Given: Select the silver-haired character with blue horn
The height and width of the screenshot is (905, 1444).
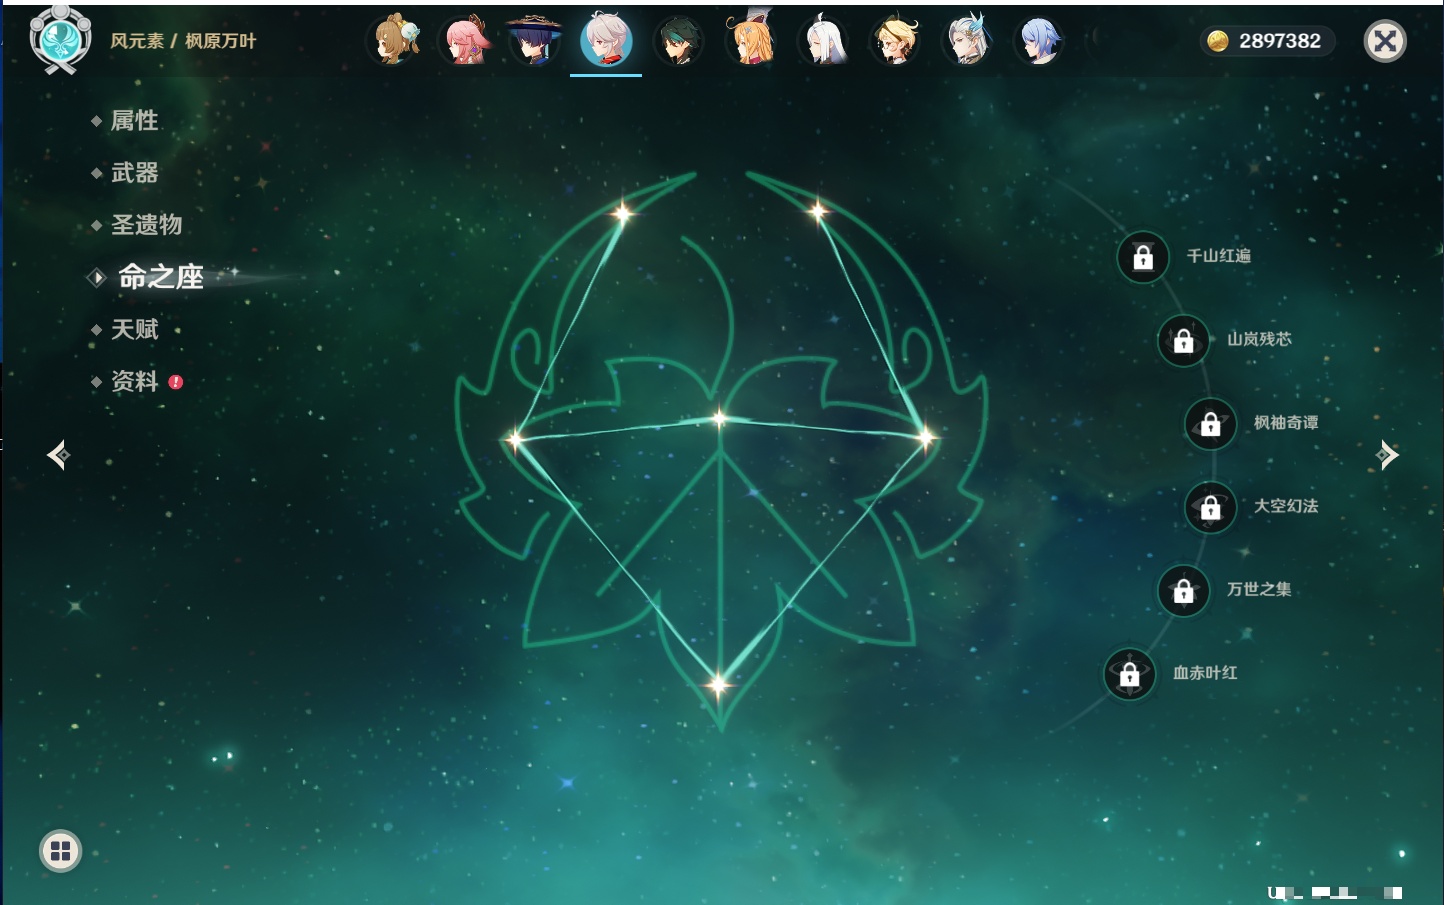Looking at the screenshot, I should [967, 41].
